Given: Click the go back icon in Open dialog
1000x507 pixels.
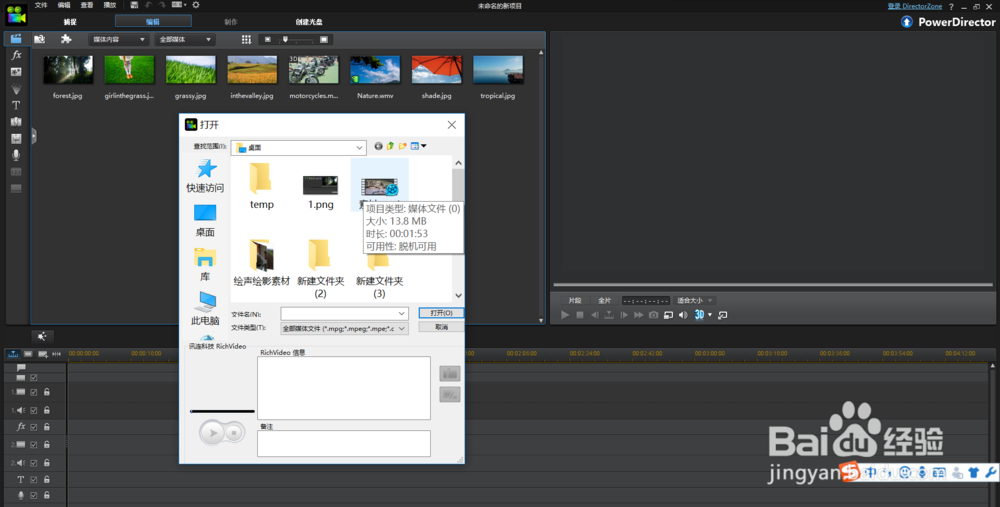Looking at the screenshot, I should [378, 146].
